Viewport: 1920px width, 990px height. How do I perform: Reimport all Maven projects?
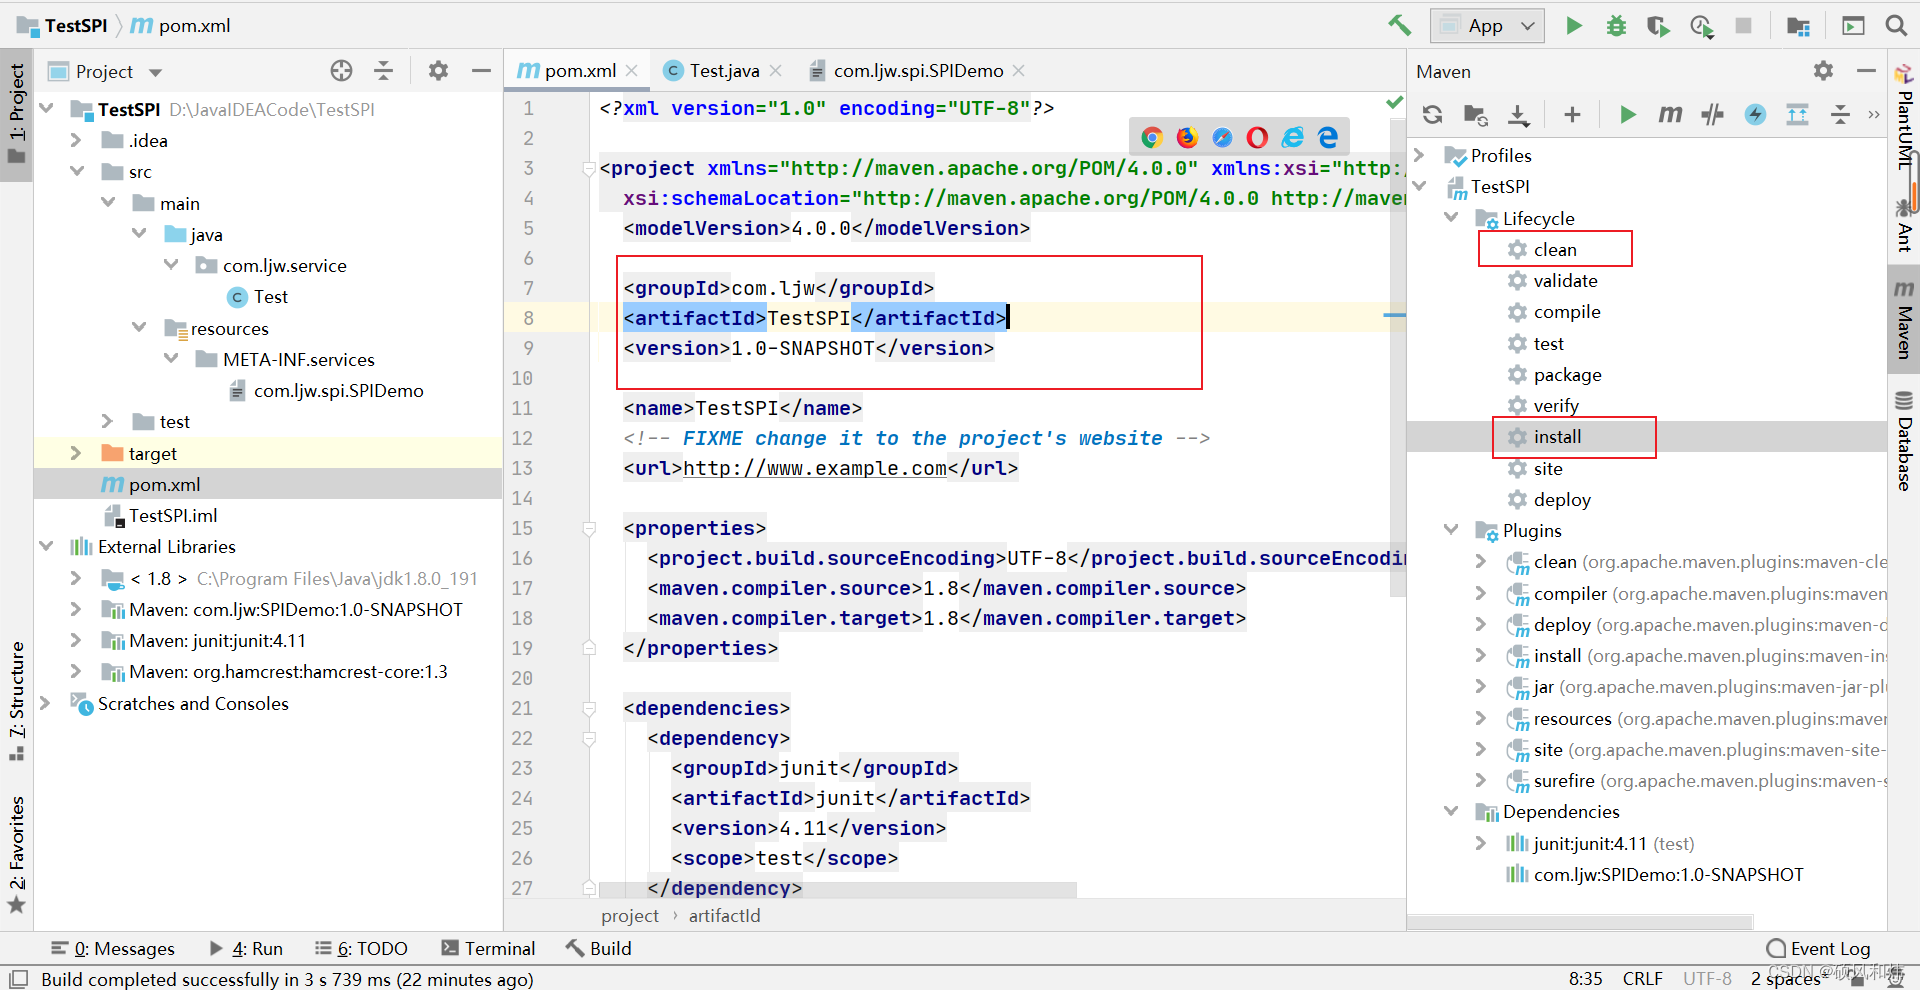point(1432,115)
